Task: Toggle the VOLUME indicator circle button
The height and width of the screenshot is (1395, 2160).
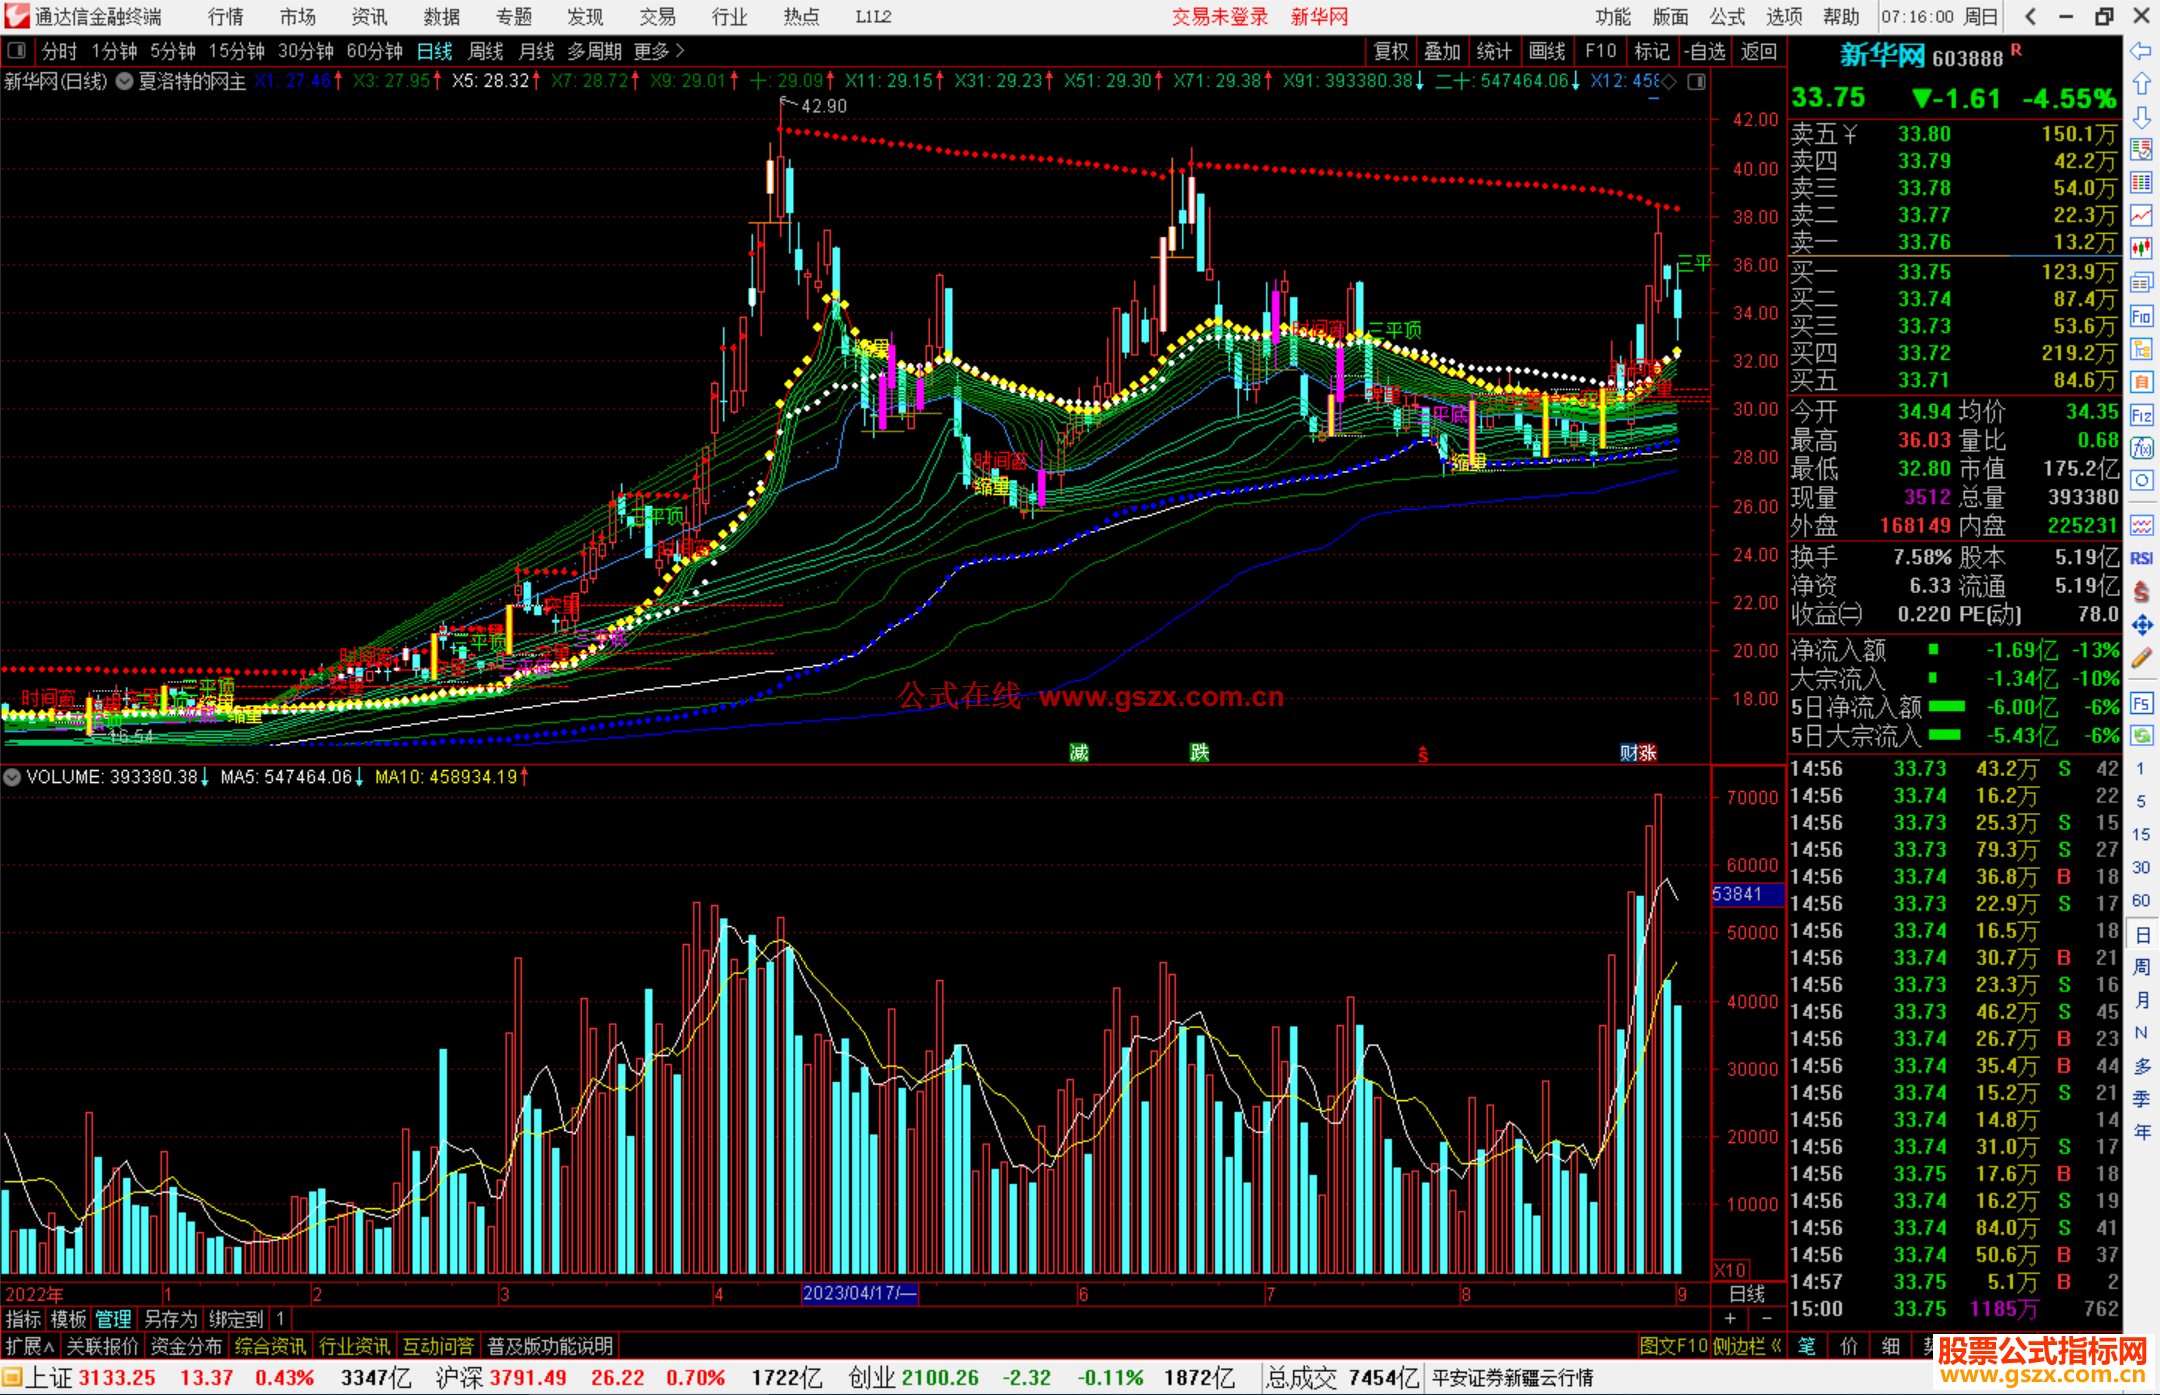Action: click(x=12, y=777)
